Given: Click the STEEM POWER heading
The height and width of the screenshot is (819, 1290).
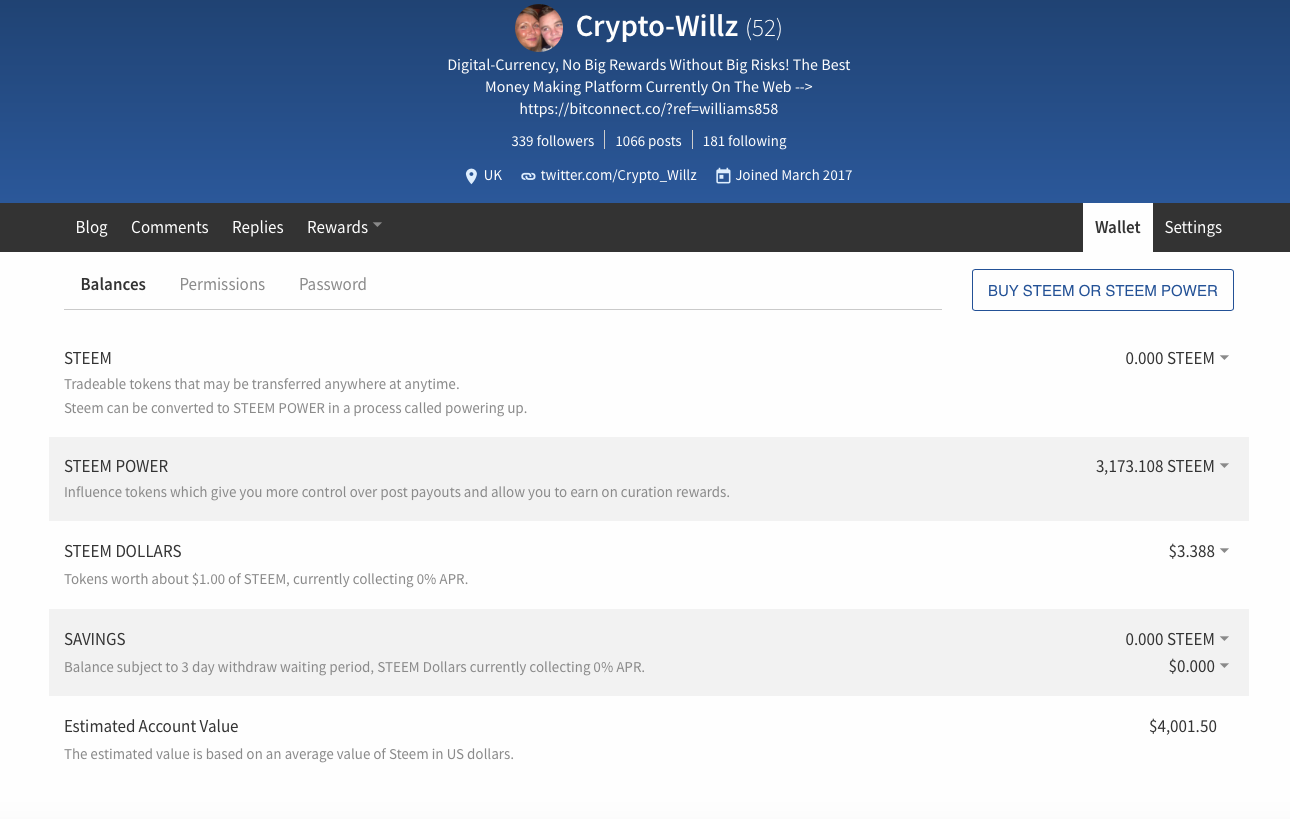Looking at the screenshot, I should pos(116,466).
